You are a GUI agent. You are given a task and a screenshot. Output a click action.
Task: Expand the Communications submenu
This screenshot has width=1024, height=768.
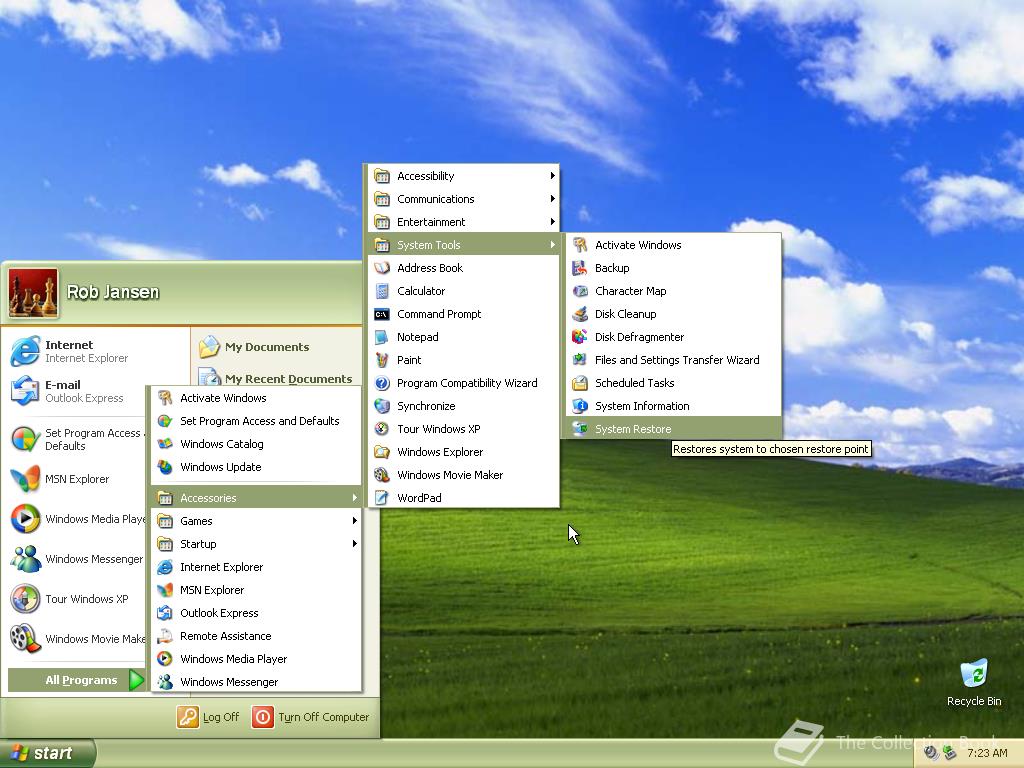point(462,199)
